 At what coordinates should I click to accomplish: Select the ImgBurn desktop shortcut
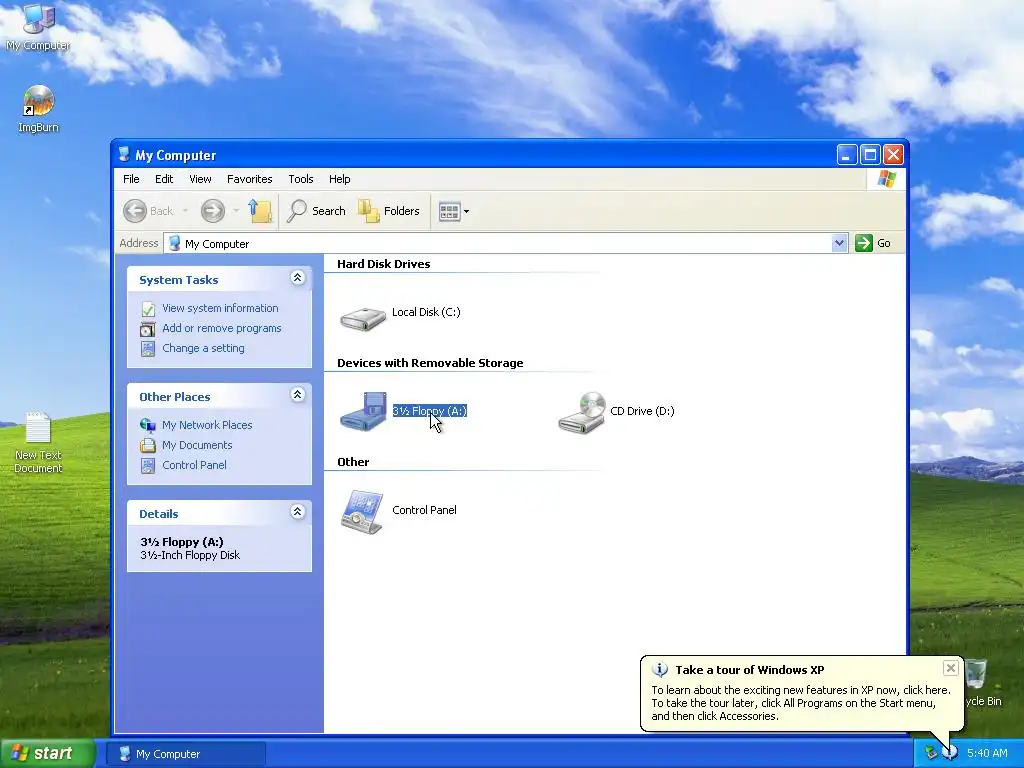38,109
